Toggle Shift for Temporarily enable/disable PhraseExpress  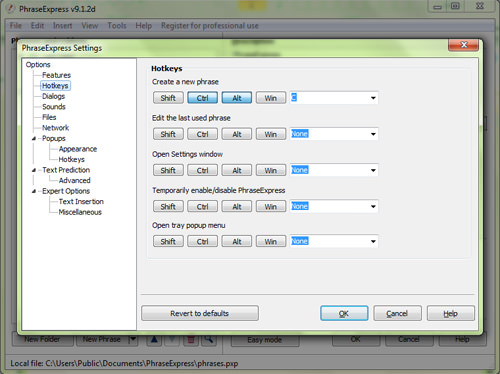point(168,206)
